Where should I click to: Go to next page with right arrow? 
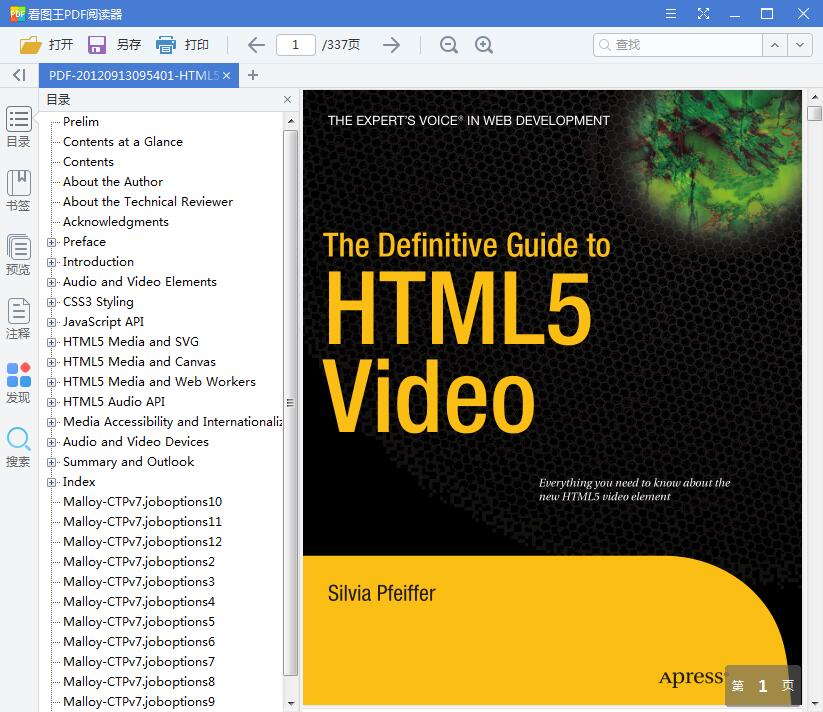(x=391, y=45)
